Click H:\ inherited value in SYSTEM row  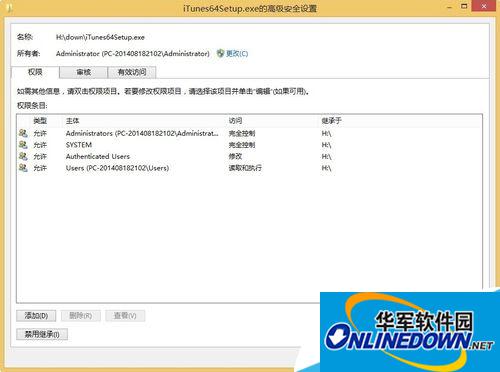click(326, 145)
